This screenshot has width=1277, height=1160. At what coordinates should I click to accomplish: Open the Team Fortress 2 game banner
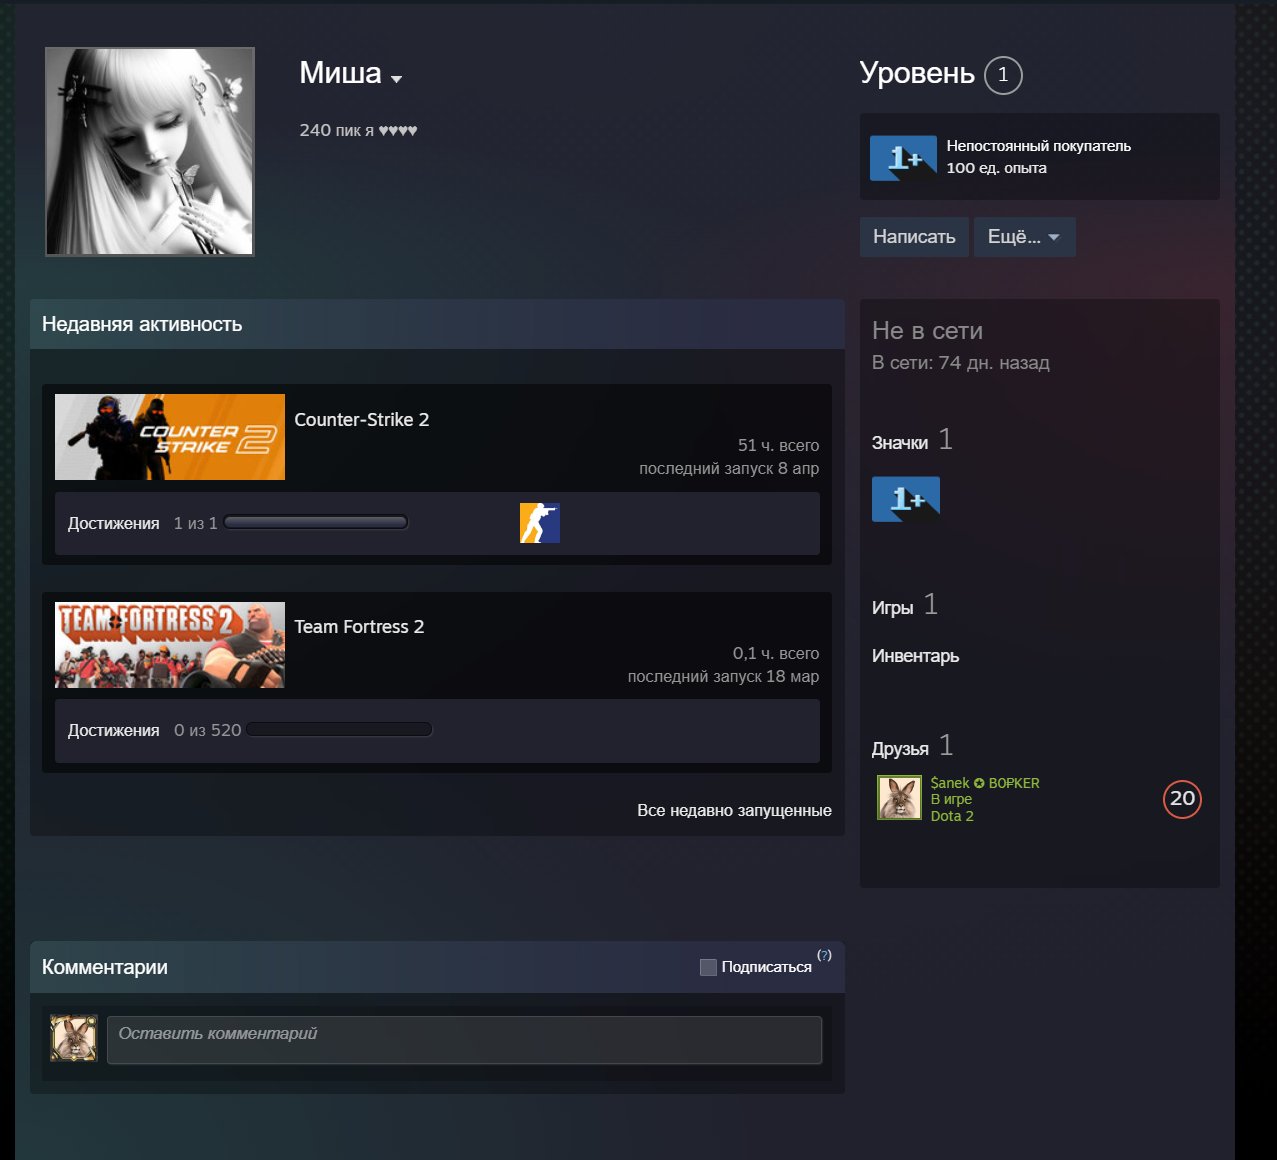(170, 645)
